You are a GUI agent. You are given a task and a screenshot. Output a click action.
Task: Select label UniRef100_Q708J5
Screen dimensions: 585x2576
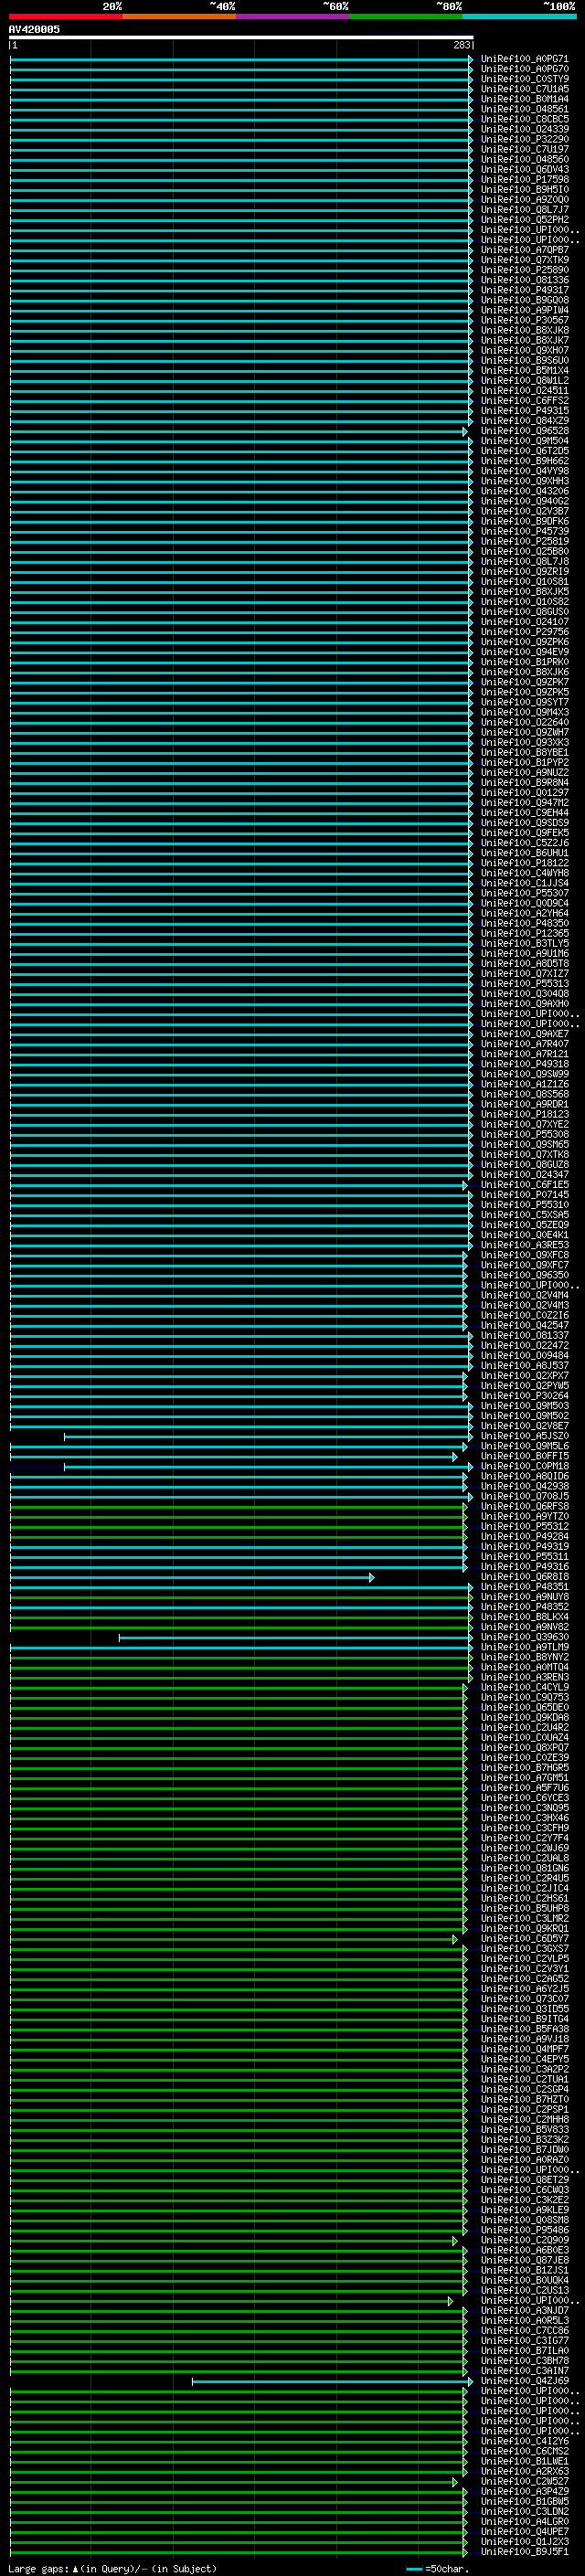[525, 1496]
